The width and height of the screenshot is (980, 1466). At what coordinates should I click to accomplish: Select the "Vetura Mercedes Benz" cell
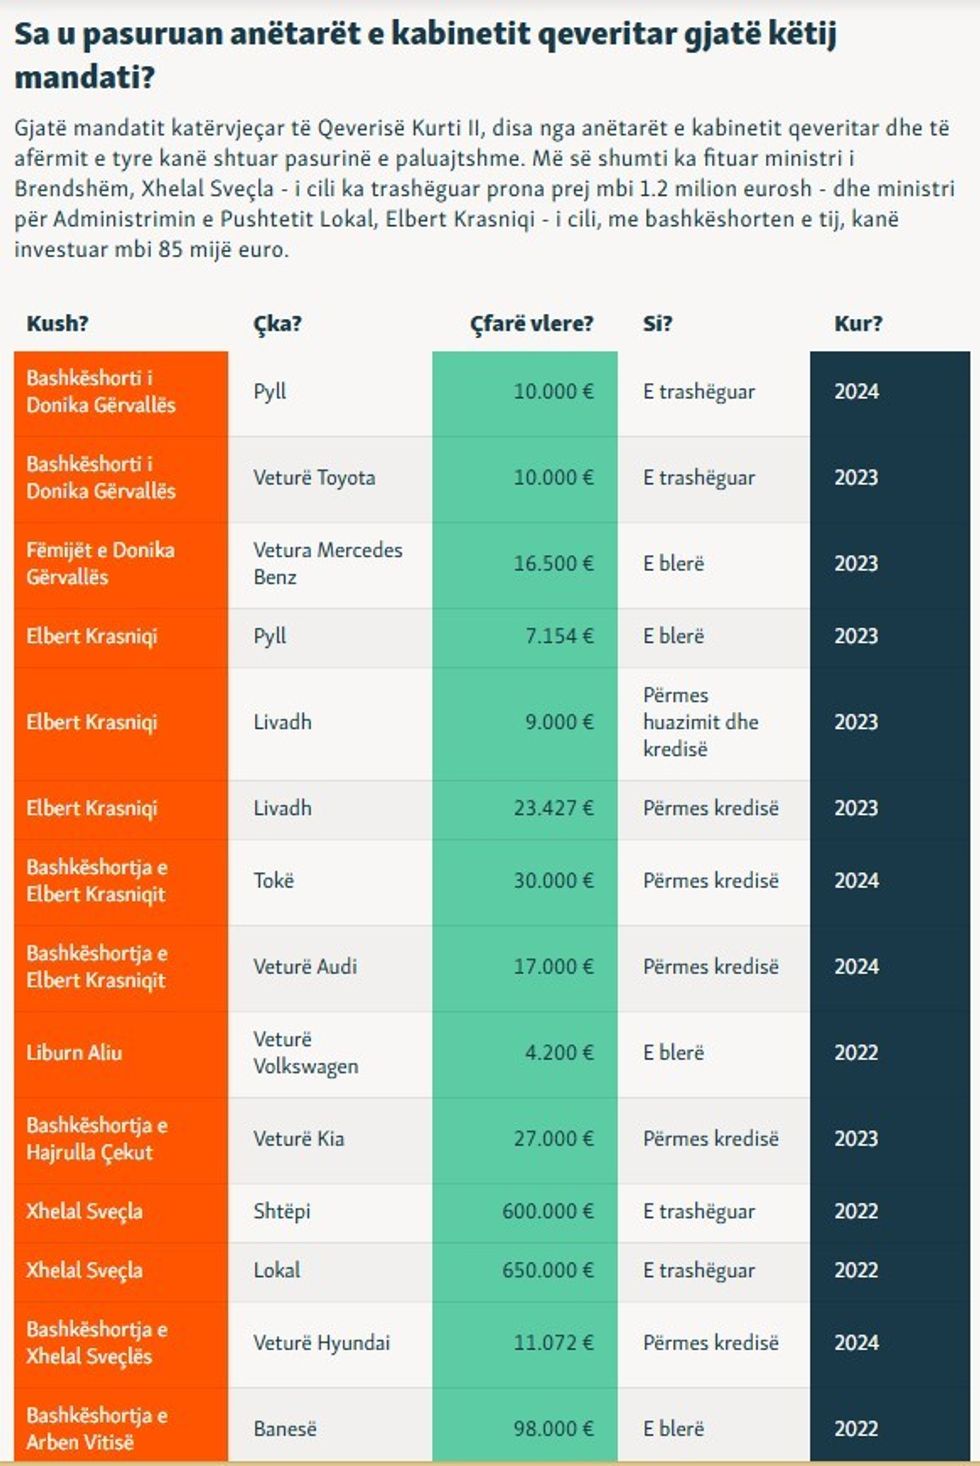pyautogui.click(x=327, y=564)
